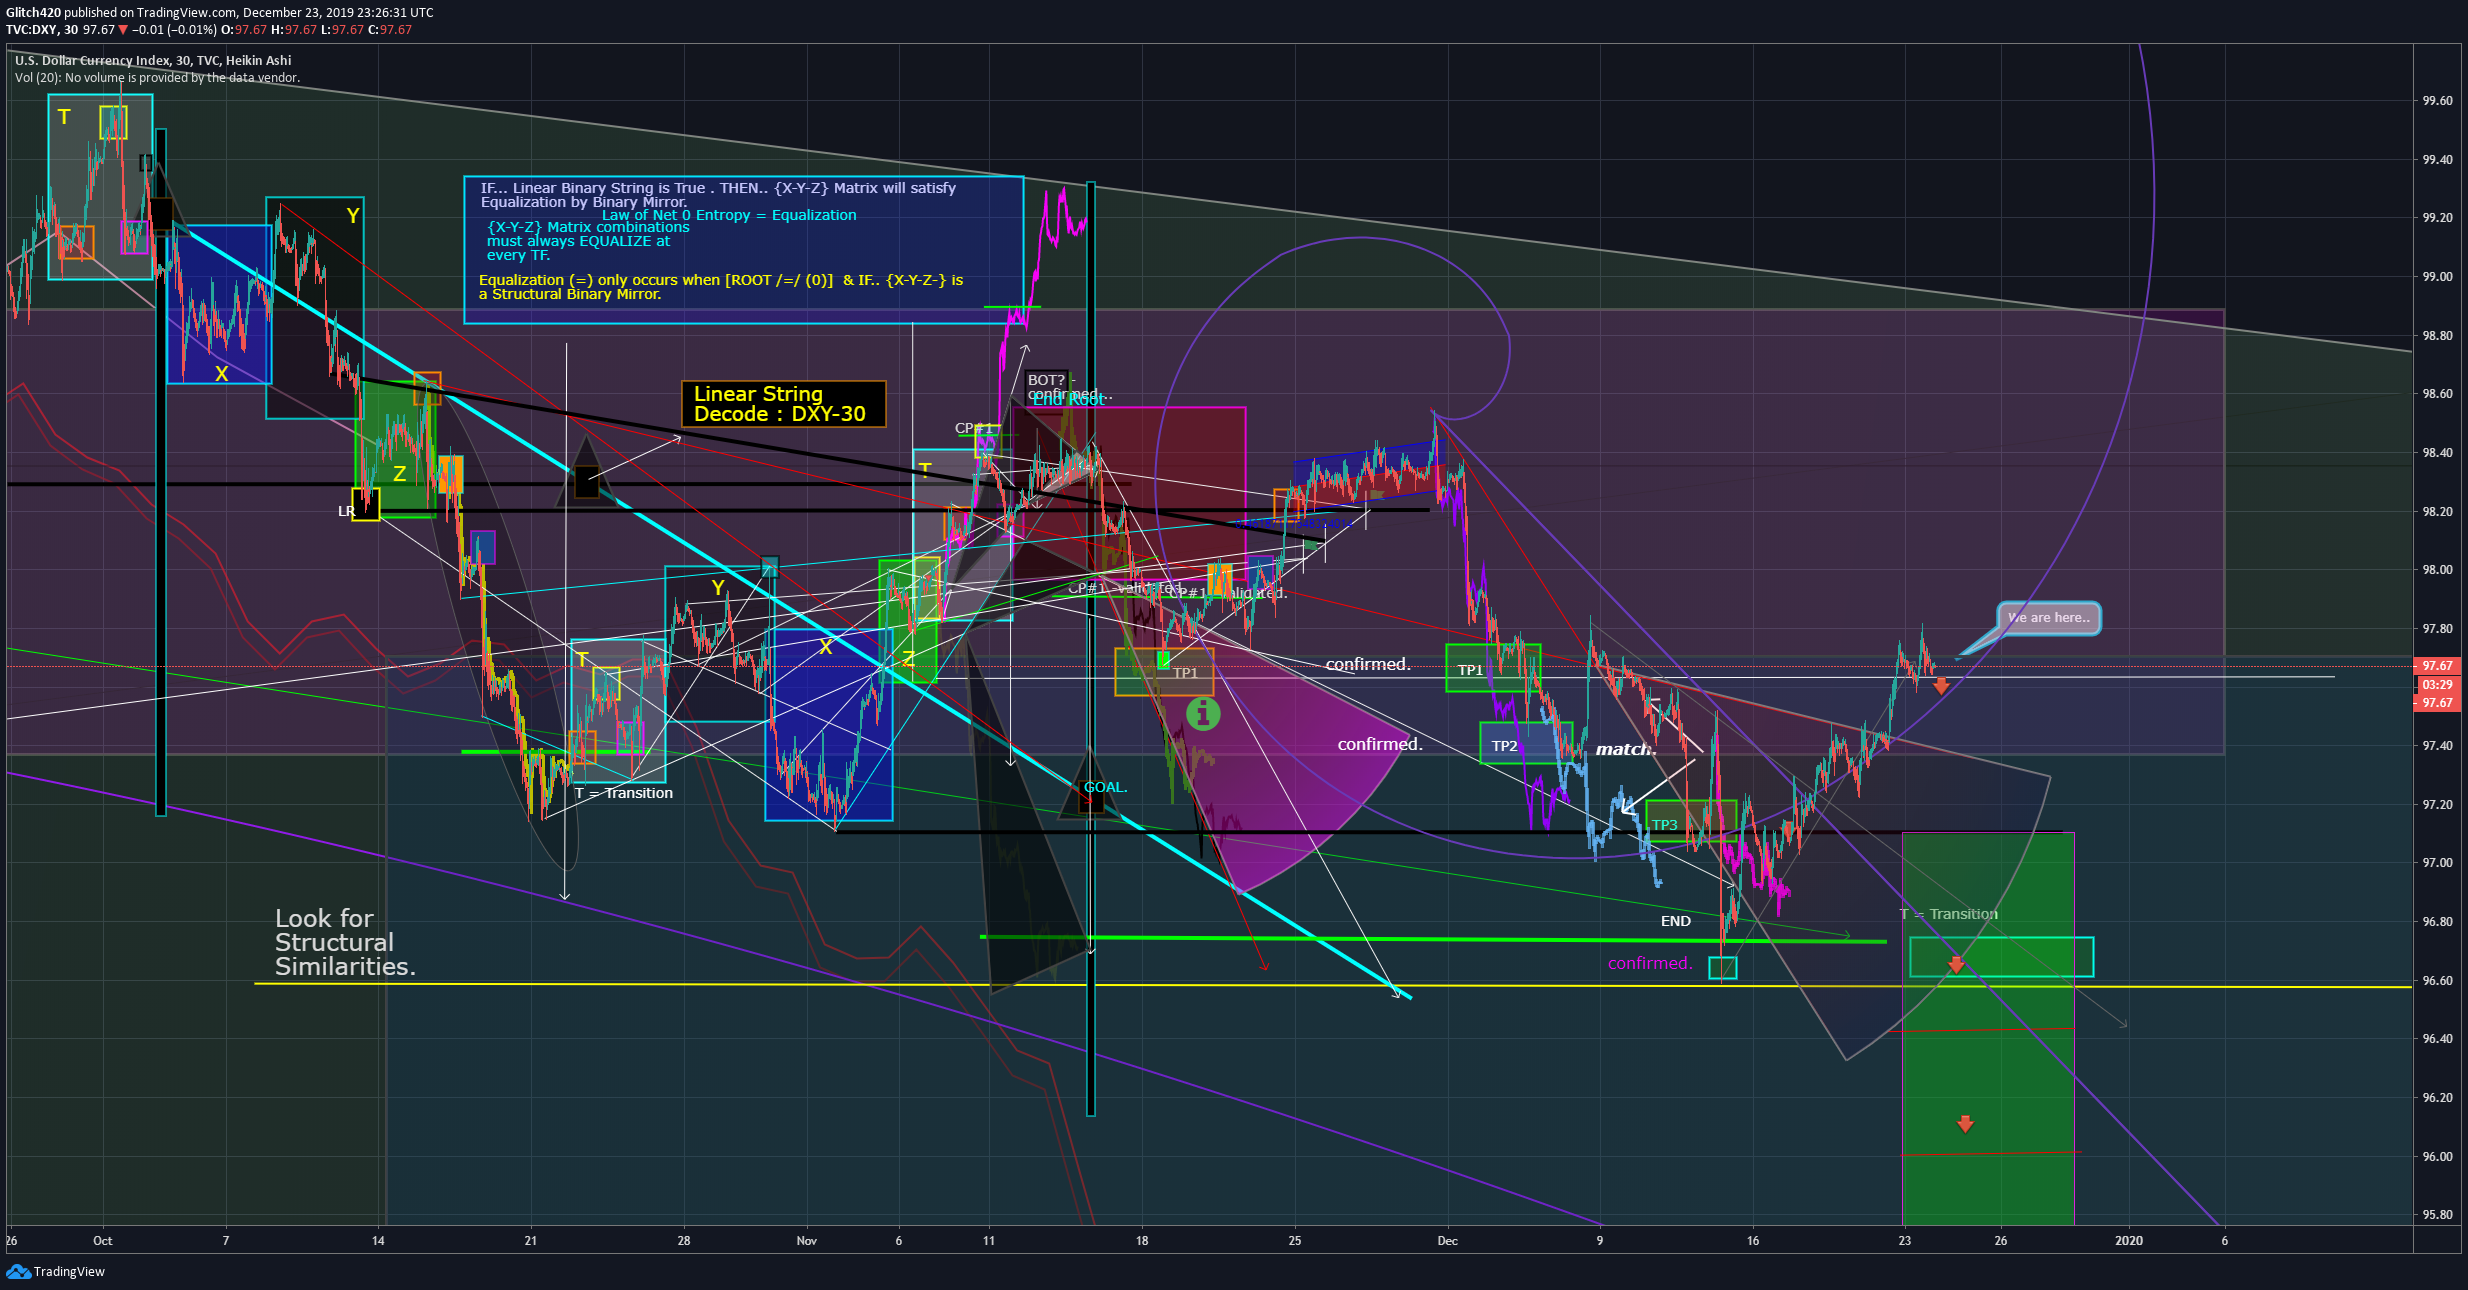The height and width of the screenshot is (1290, 2468).
Task: Click the 96.60 price axis label
Action: pos(2437,981)
